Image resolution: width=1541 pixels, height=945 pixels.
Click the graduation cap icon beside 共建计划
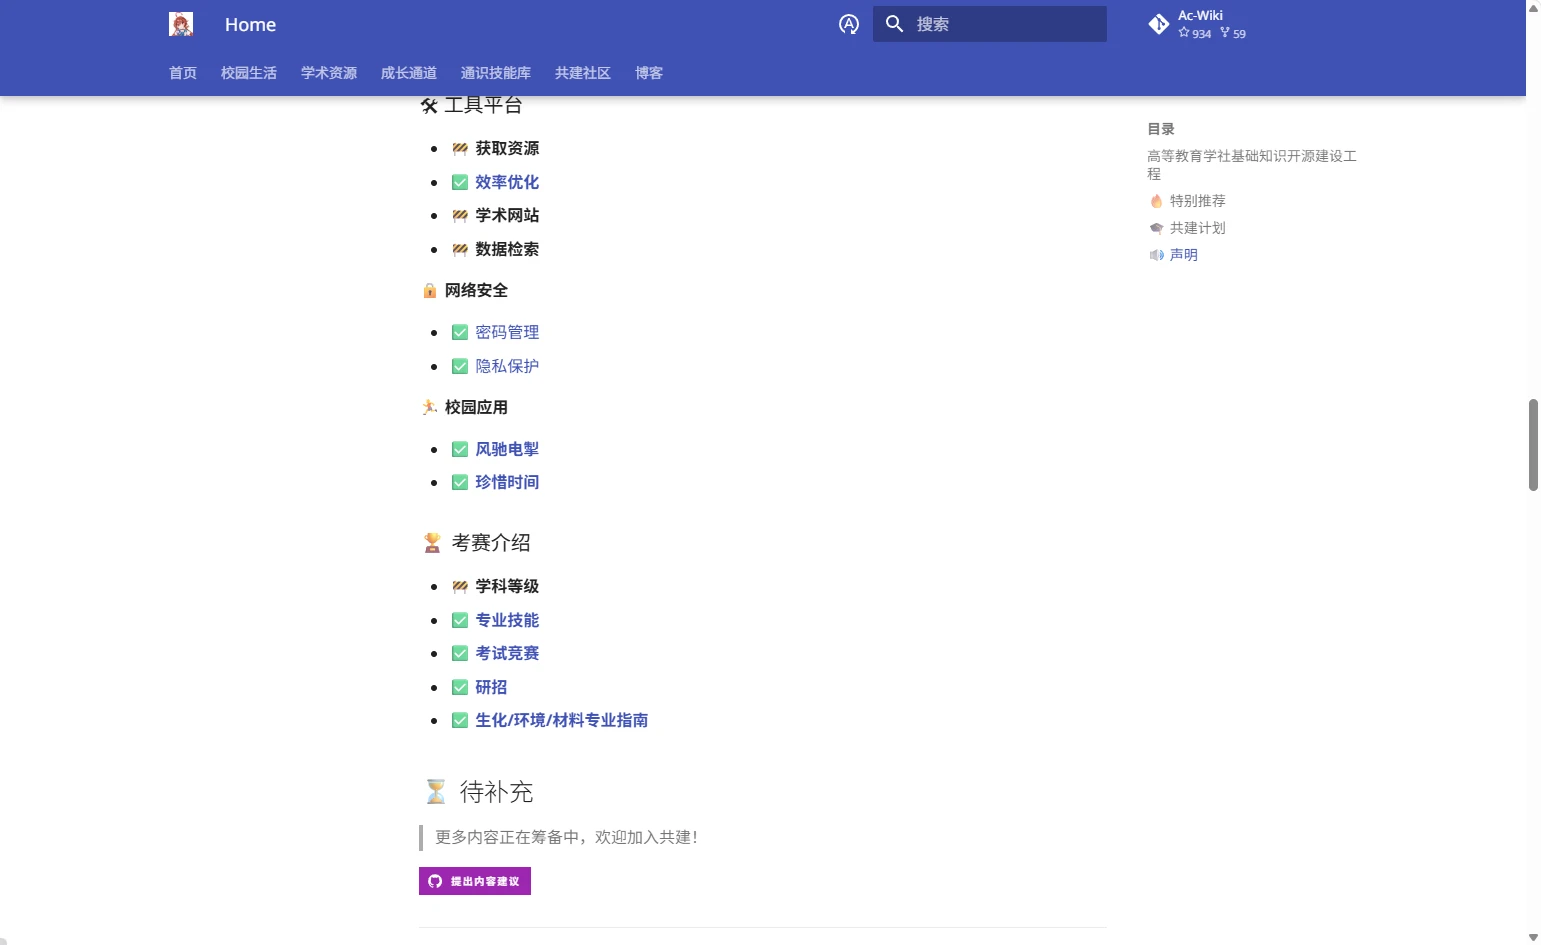1156,228
